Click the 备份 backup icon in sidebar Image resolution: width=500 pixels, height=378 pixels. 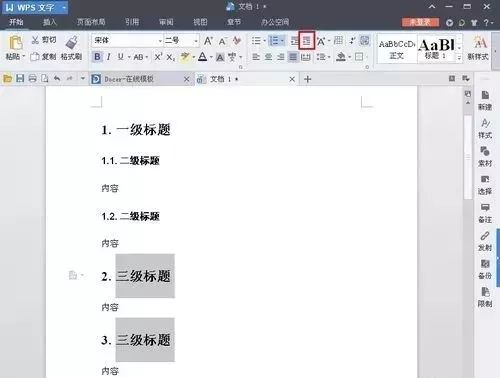click(485, 269)
